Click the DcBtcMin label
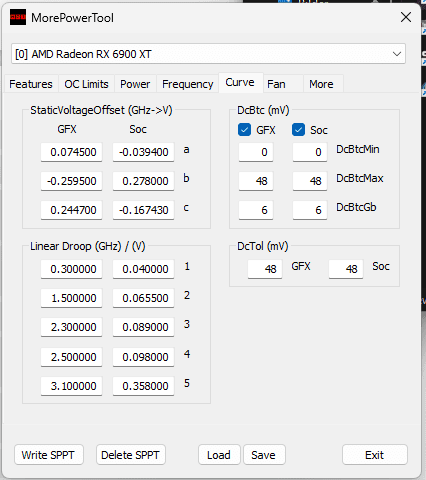This screenshot has height=480, width=426. (358, 149)
